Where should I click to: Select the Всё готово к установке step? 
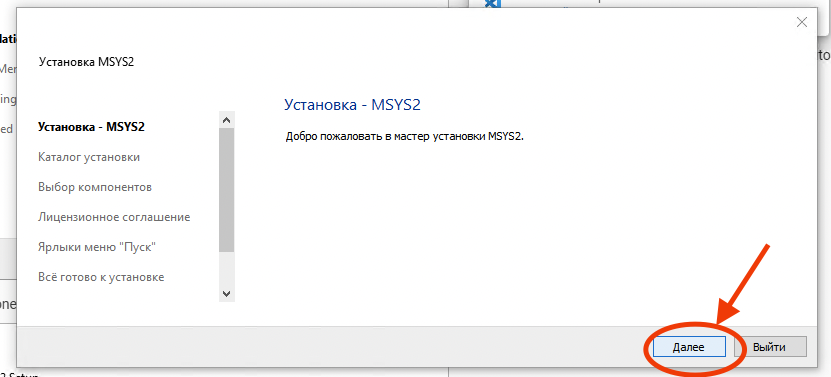point(101,277)
